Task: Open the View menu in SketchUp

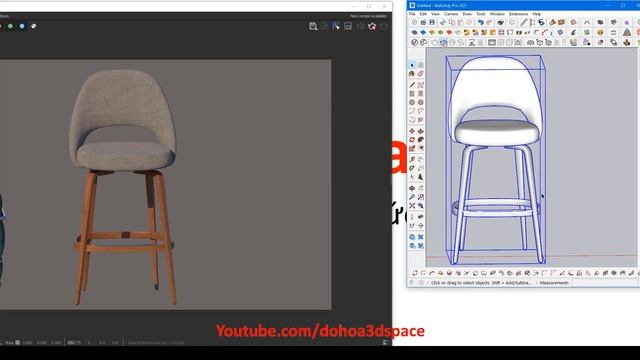Action: (436, 14)
